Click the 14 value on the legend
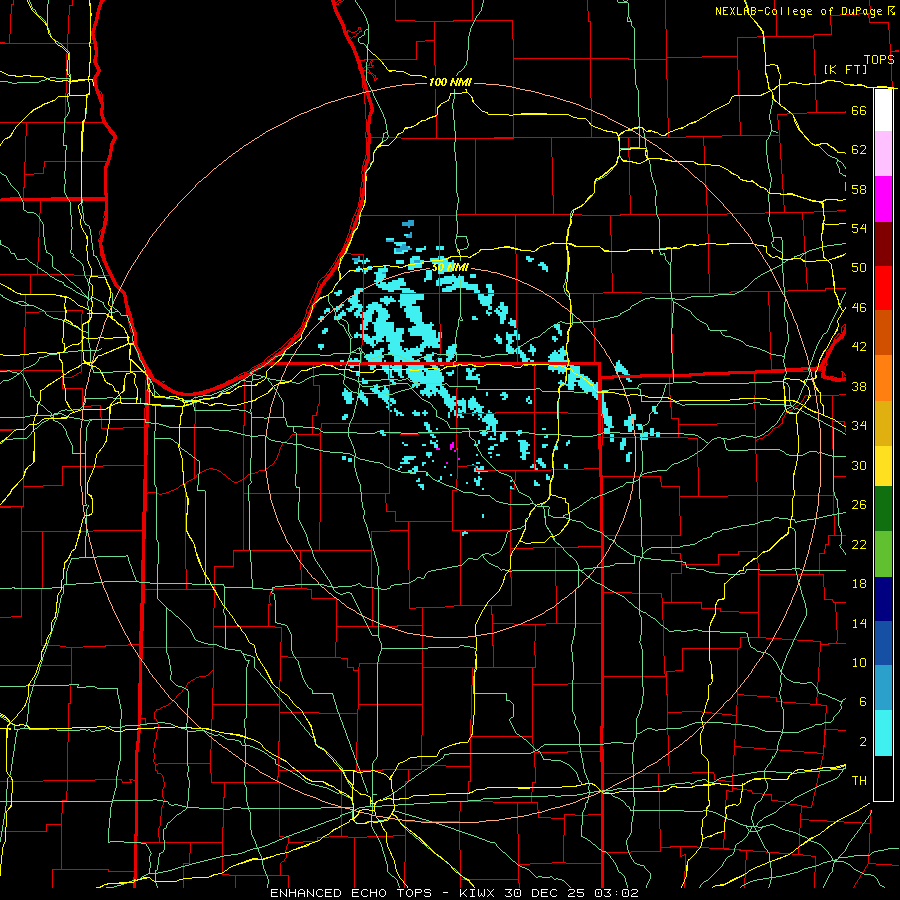This screenshot has height=900, width=900. pos(859,623)
